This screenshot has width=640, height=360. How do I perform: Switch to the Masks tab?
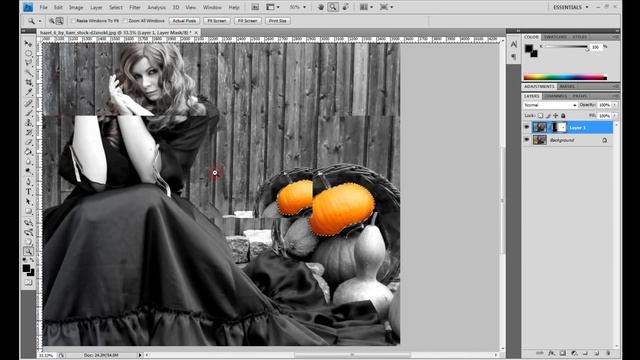[x=567, y=87]
